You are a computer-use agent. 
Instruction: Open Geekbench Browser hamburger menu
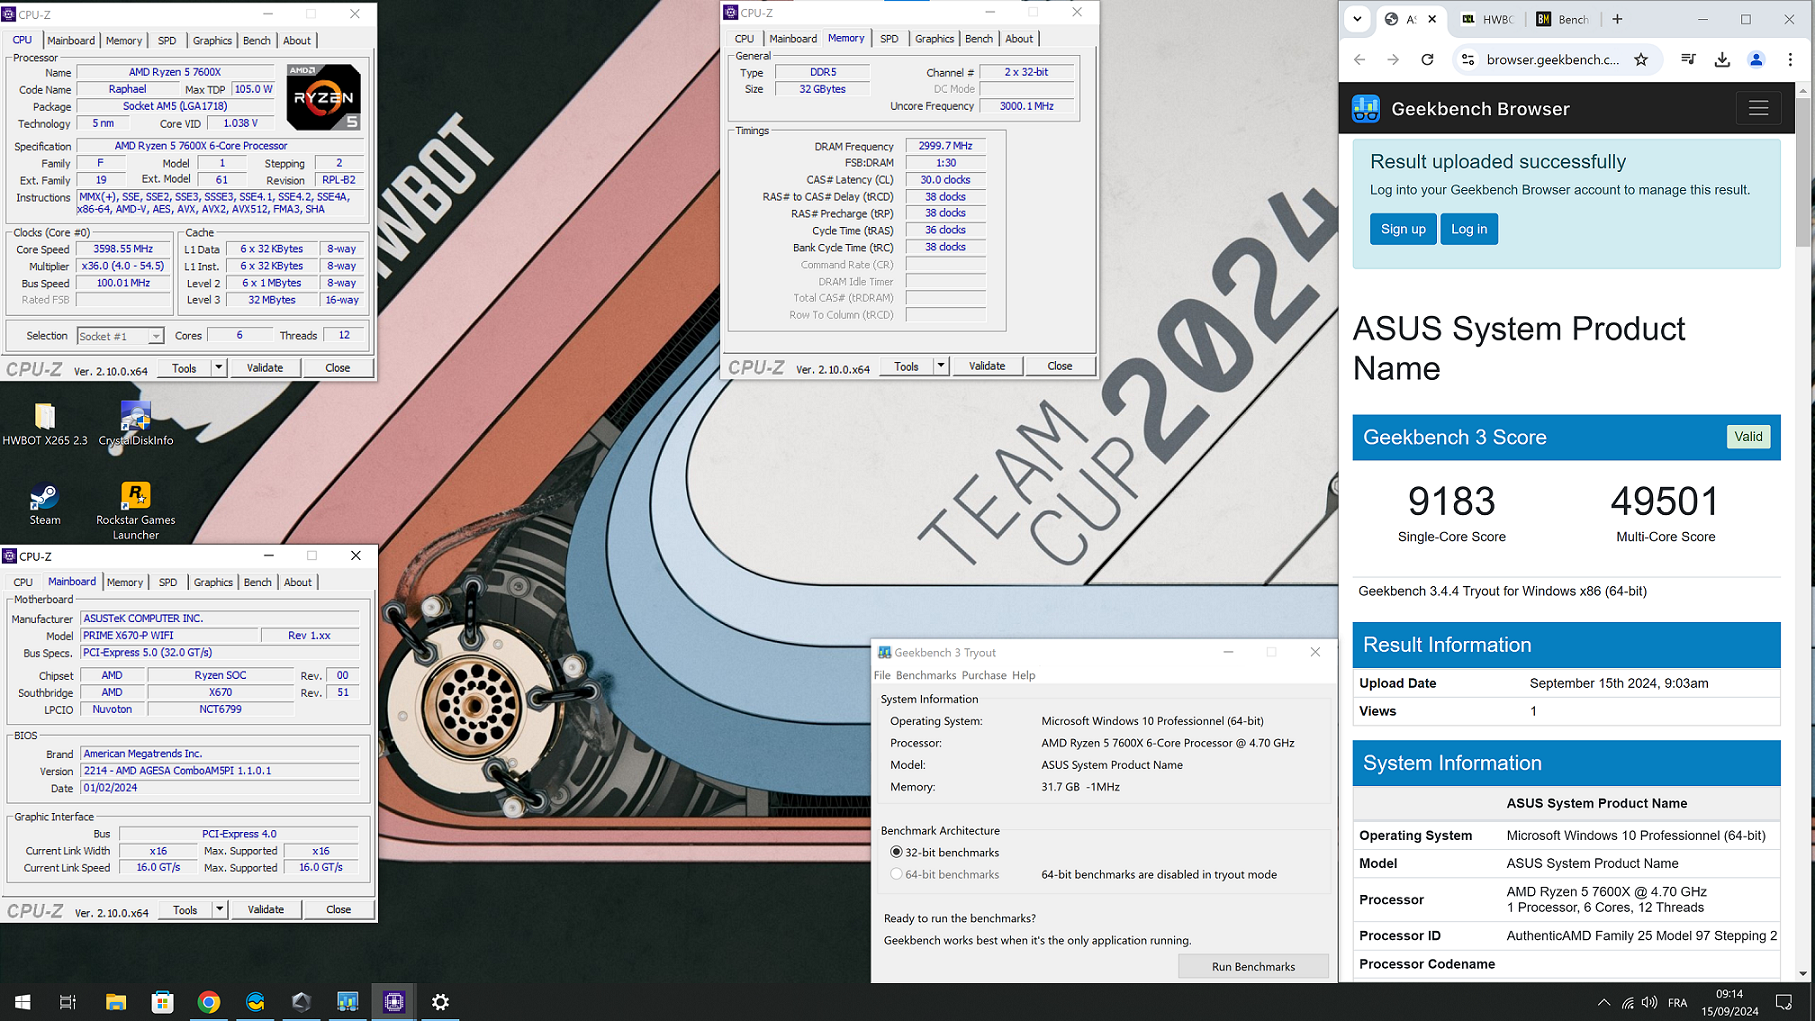pos(1758,108)
